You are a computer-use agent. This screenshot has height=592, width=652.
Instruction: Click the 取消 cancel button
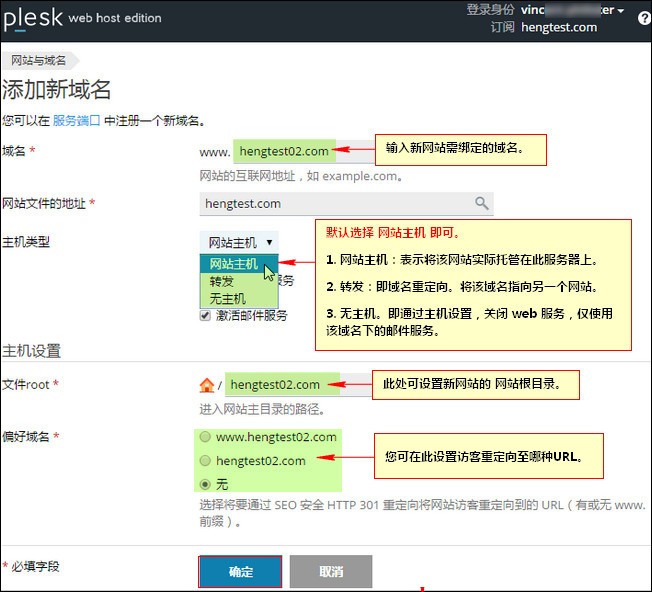pos(331,572)
